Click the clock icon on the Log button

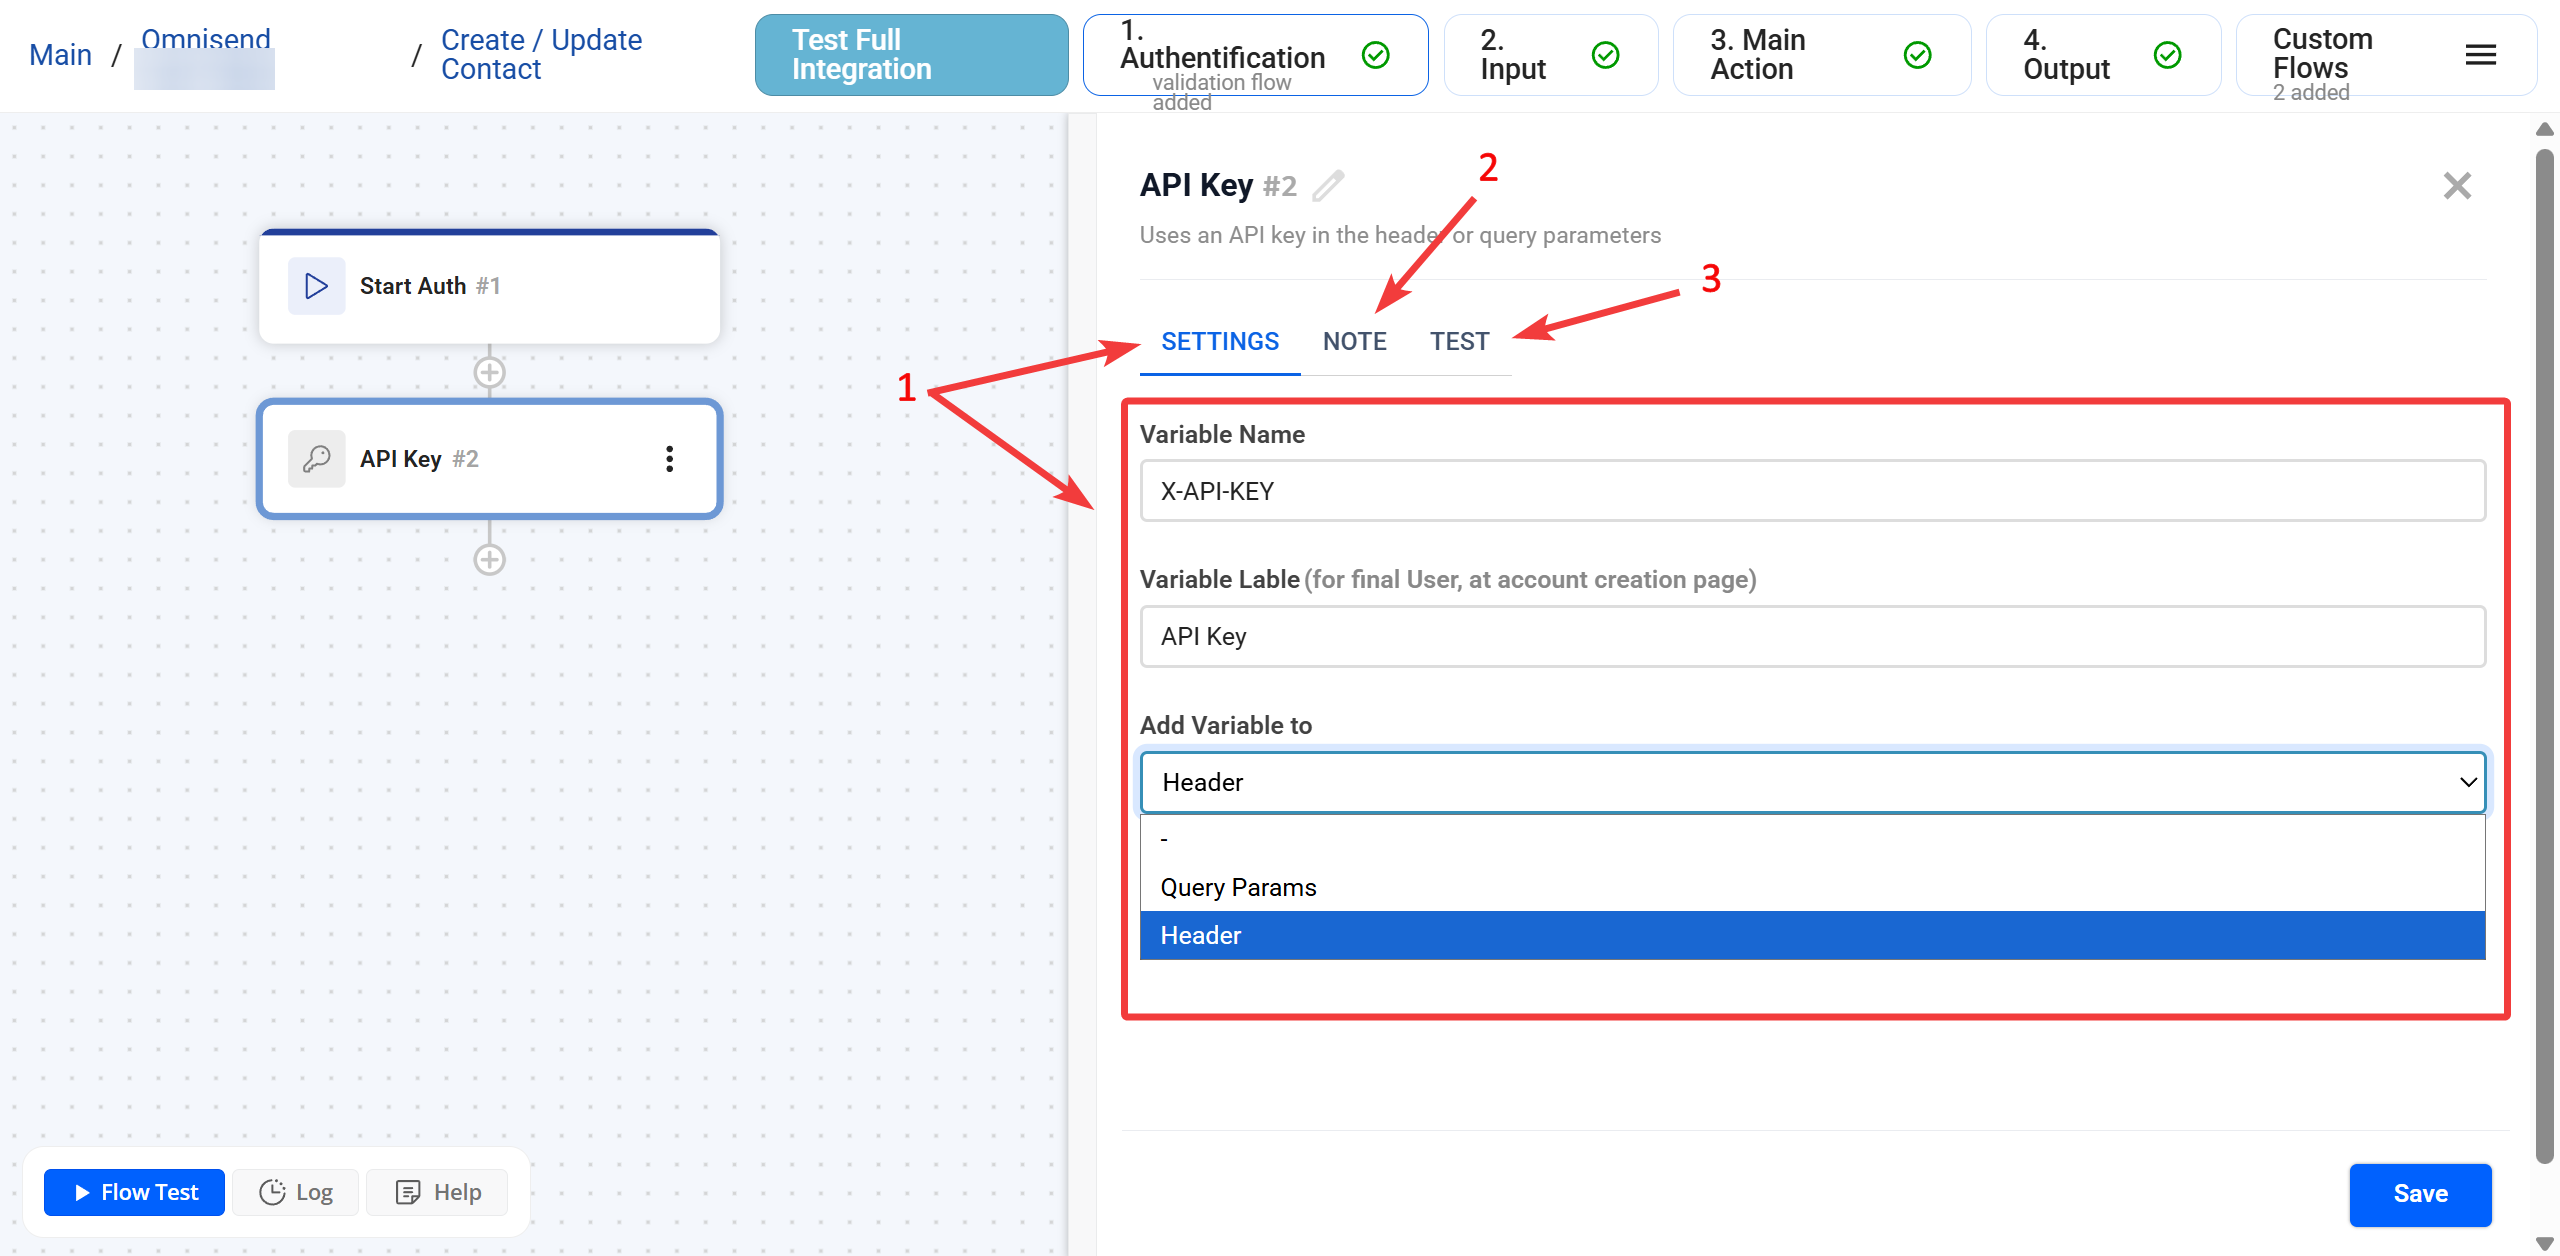click(x=272, y=1192)
